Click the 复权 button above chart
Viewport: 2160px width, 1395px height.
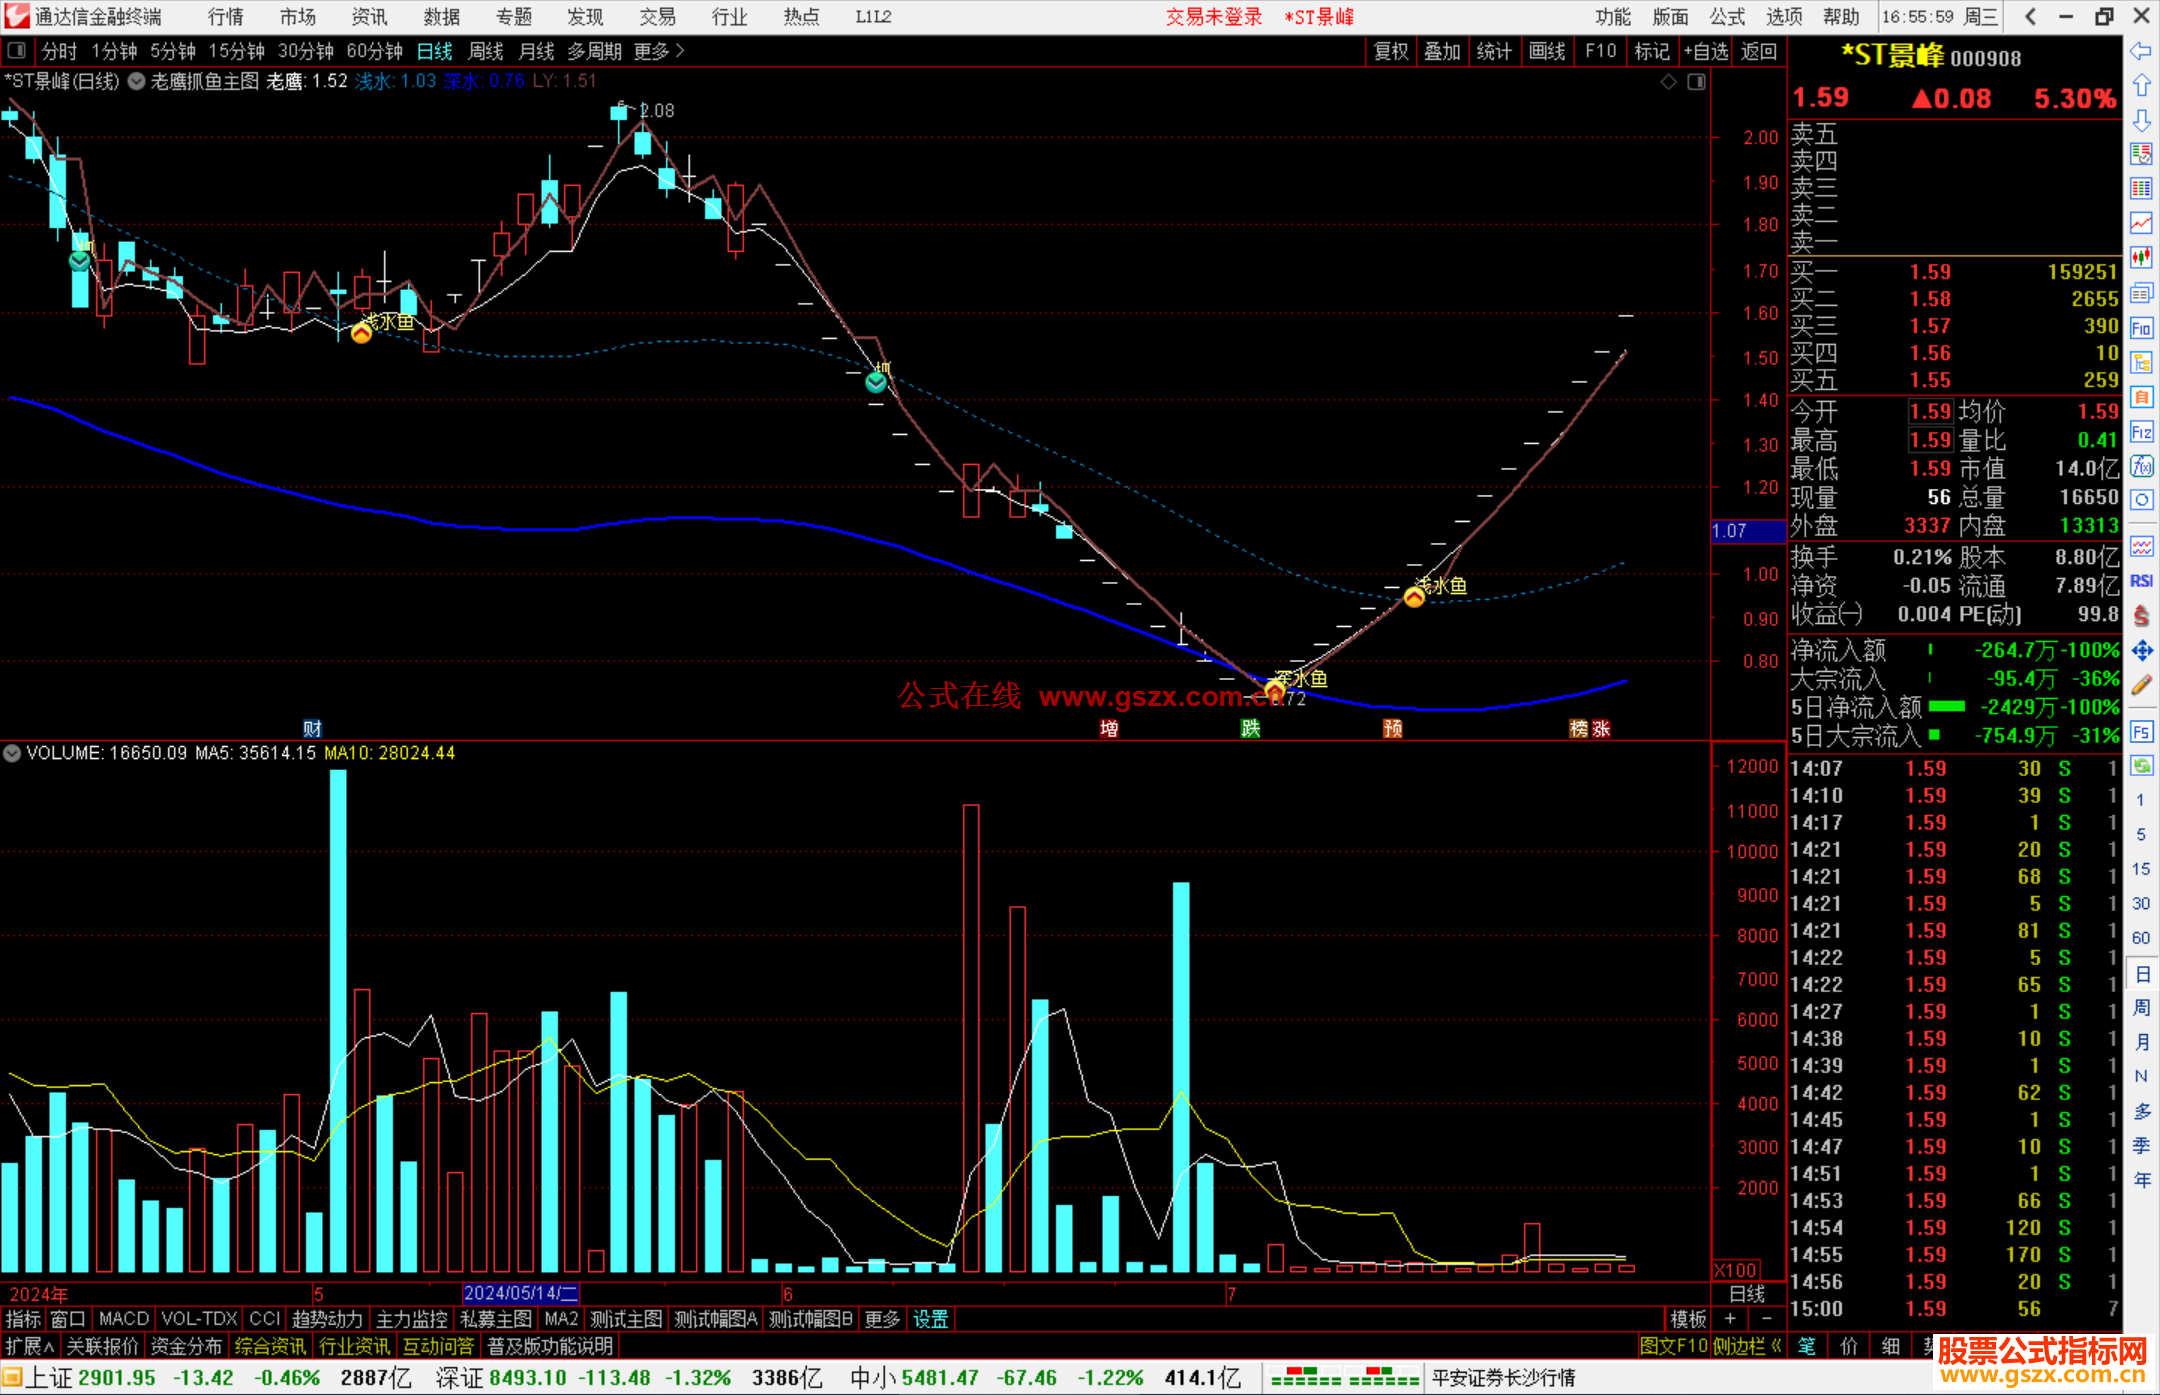[x=1390, y=51]
